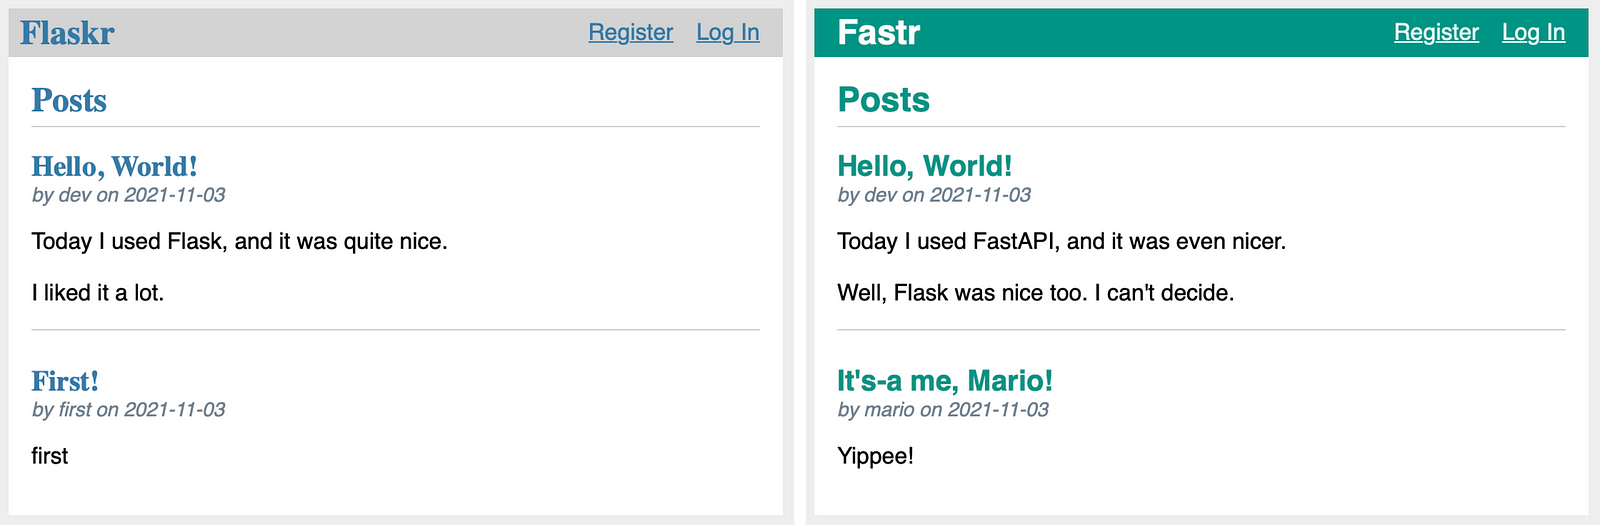Click the "by first on 2021-11-03" byline
Screen dimensions: 1600x525
tap(128, 410)
